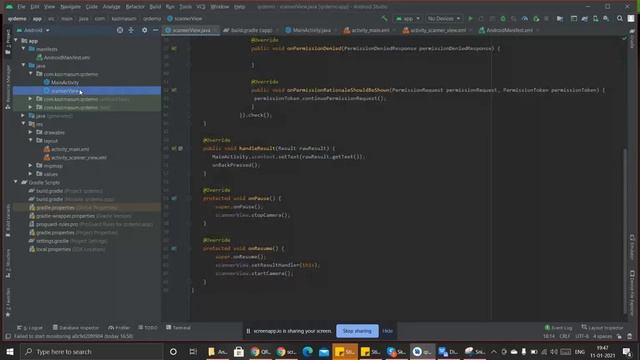Open the Mail app from taskbar
Screen dimensions: 640x360
324,351
